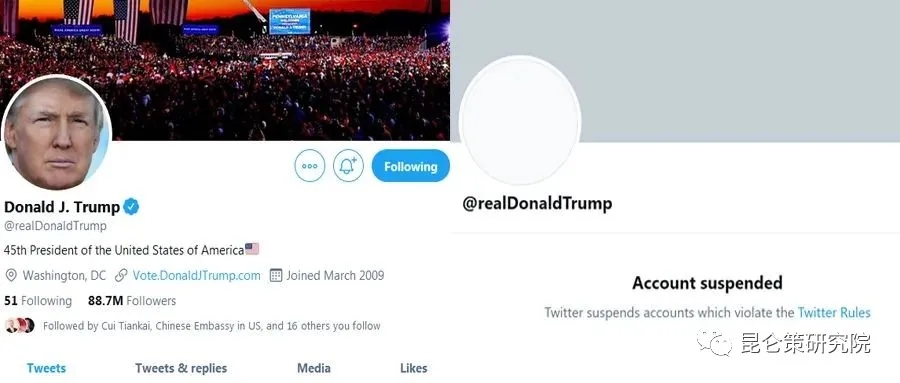900x383 pixels.
Task: Click the profile picture avatar
Action: tap(56, 133)
